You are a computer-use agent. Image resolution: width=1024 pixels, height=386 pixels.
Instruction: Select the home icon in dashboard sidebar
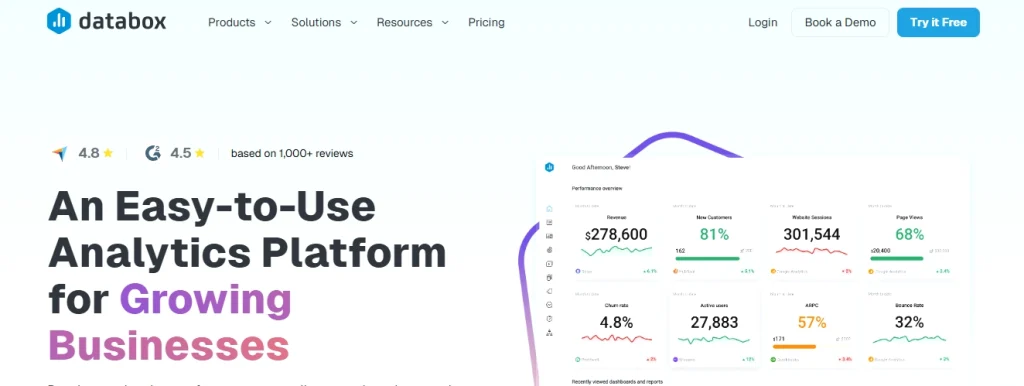coord(549,208)
